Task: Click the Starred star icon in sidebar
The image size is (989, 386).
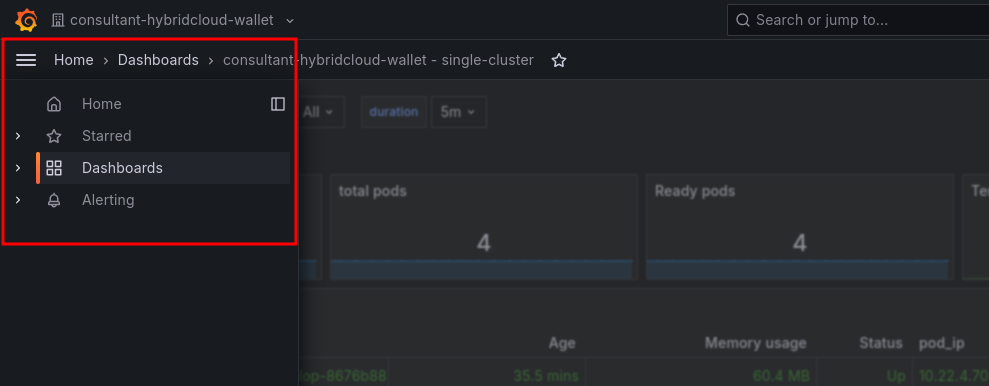Action: click(x=54, y=136)
